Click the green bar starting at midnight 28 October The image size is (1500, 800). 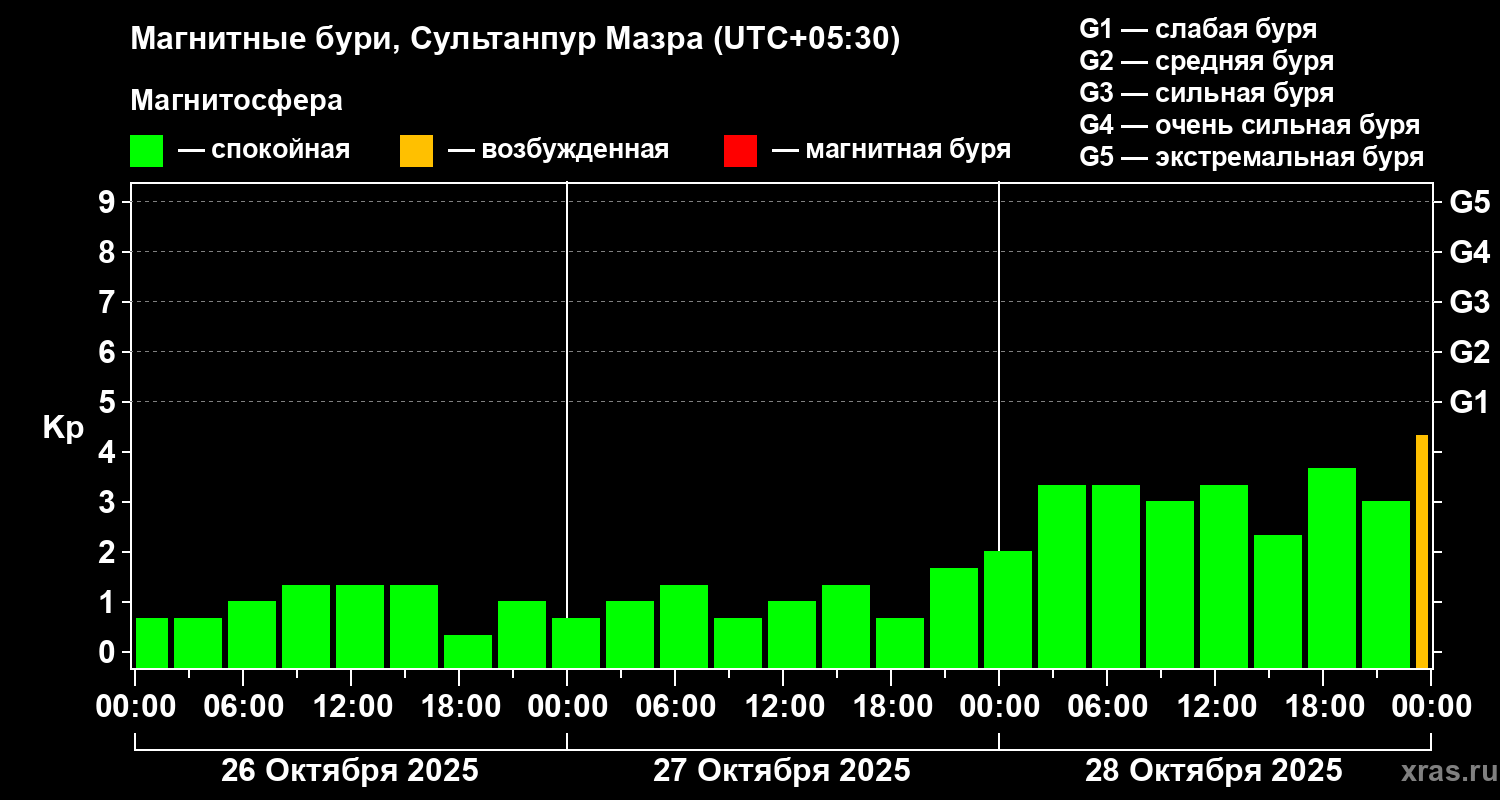click(1008, 609)
